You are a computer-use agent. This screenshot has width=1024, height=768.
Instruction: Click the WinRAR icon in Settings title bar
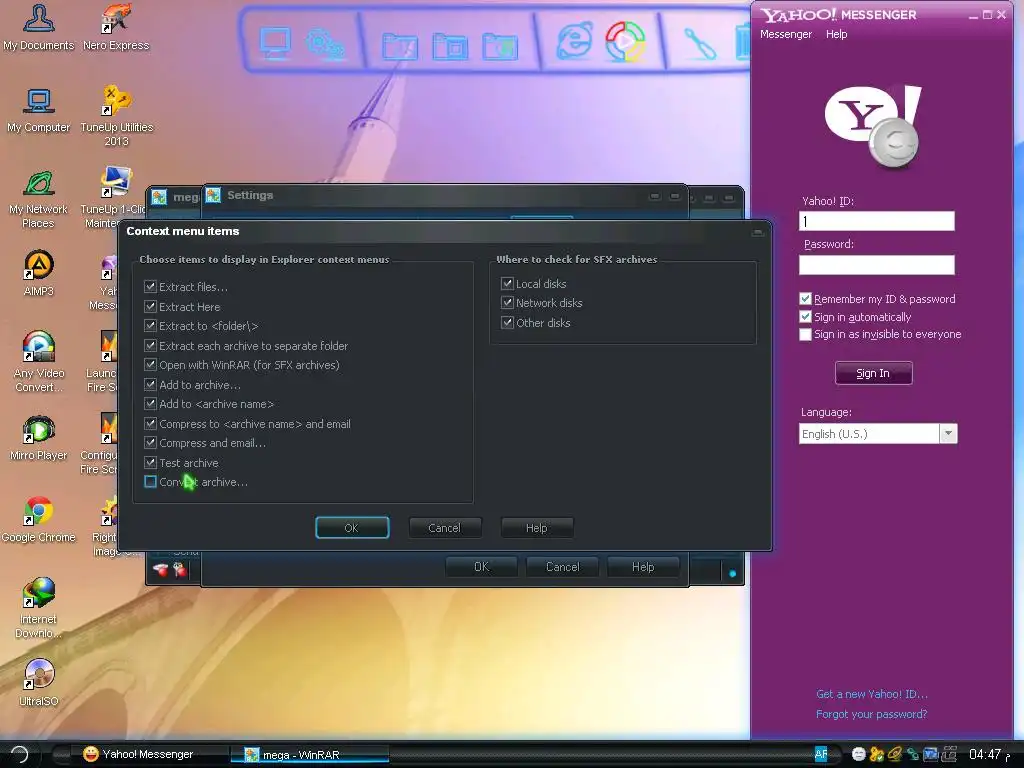[213, 195]
